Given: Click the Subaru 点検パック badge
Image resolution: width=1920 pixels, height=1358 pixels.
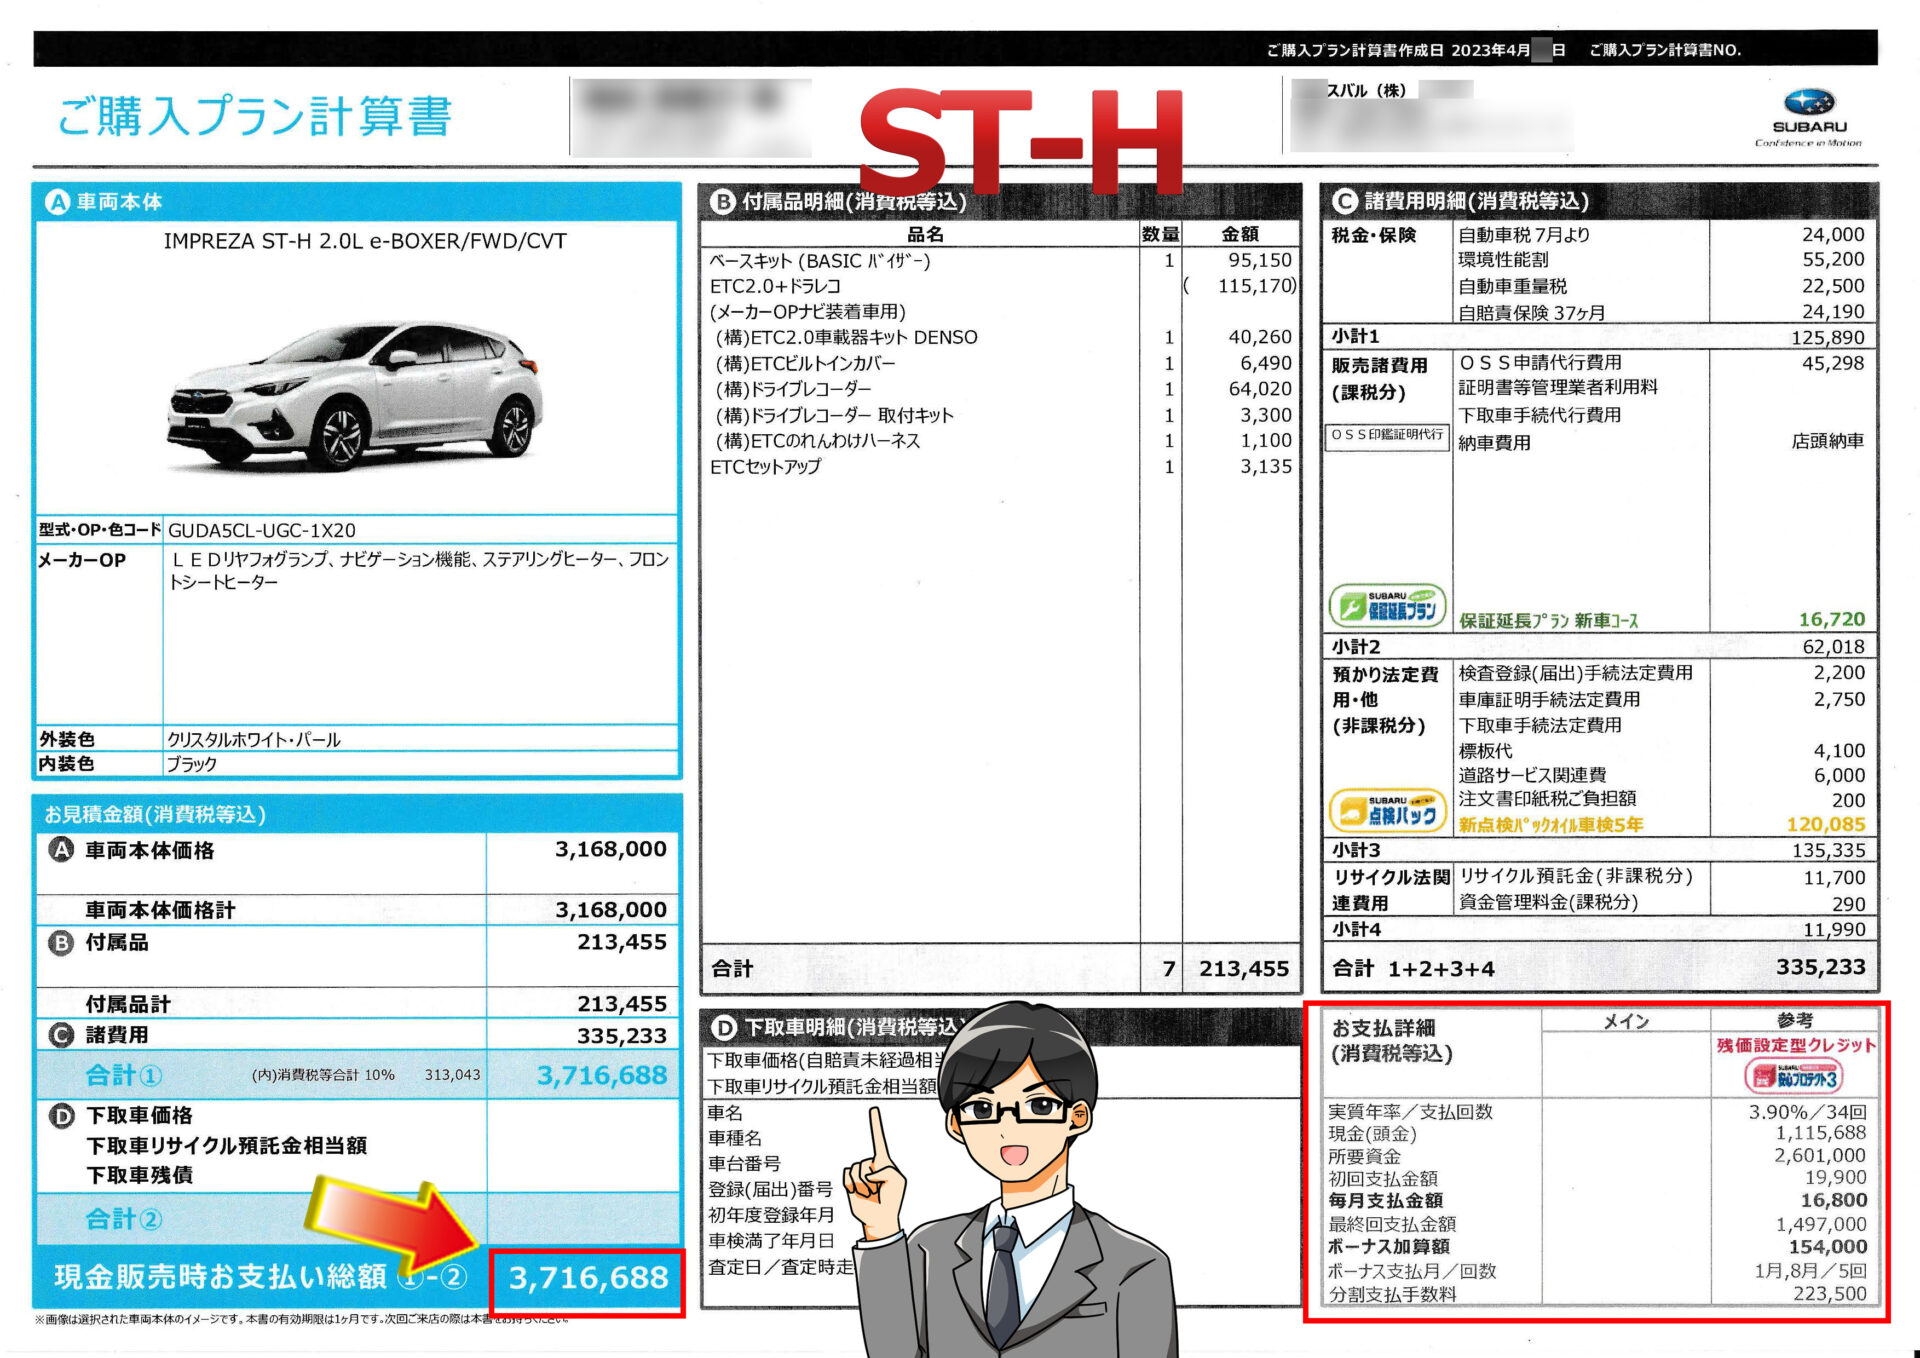Looking at the screenshot, I should click(1387, 810).
